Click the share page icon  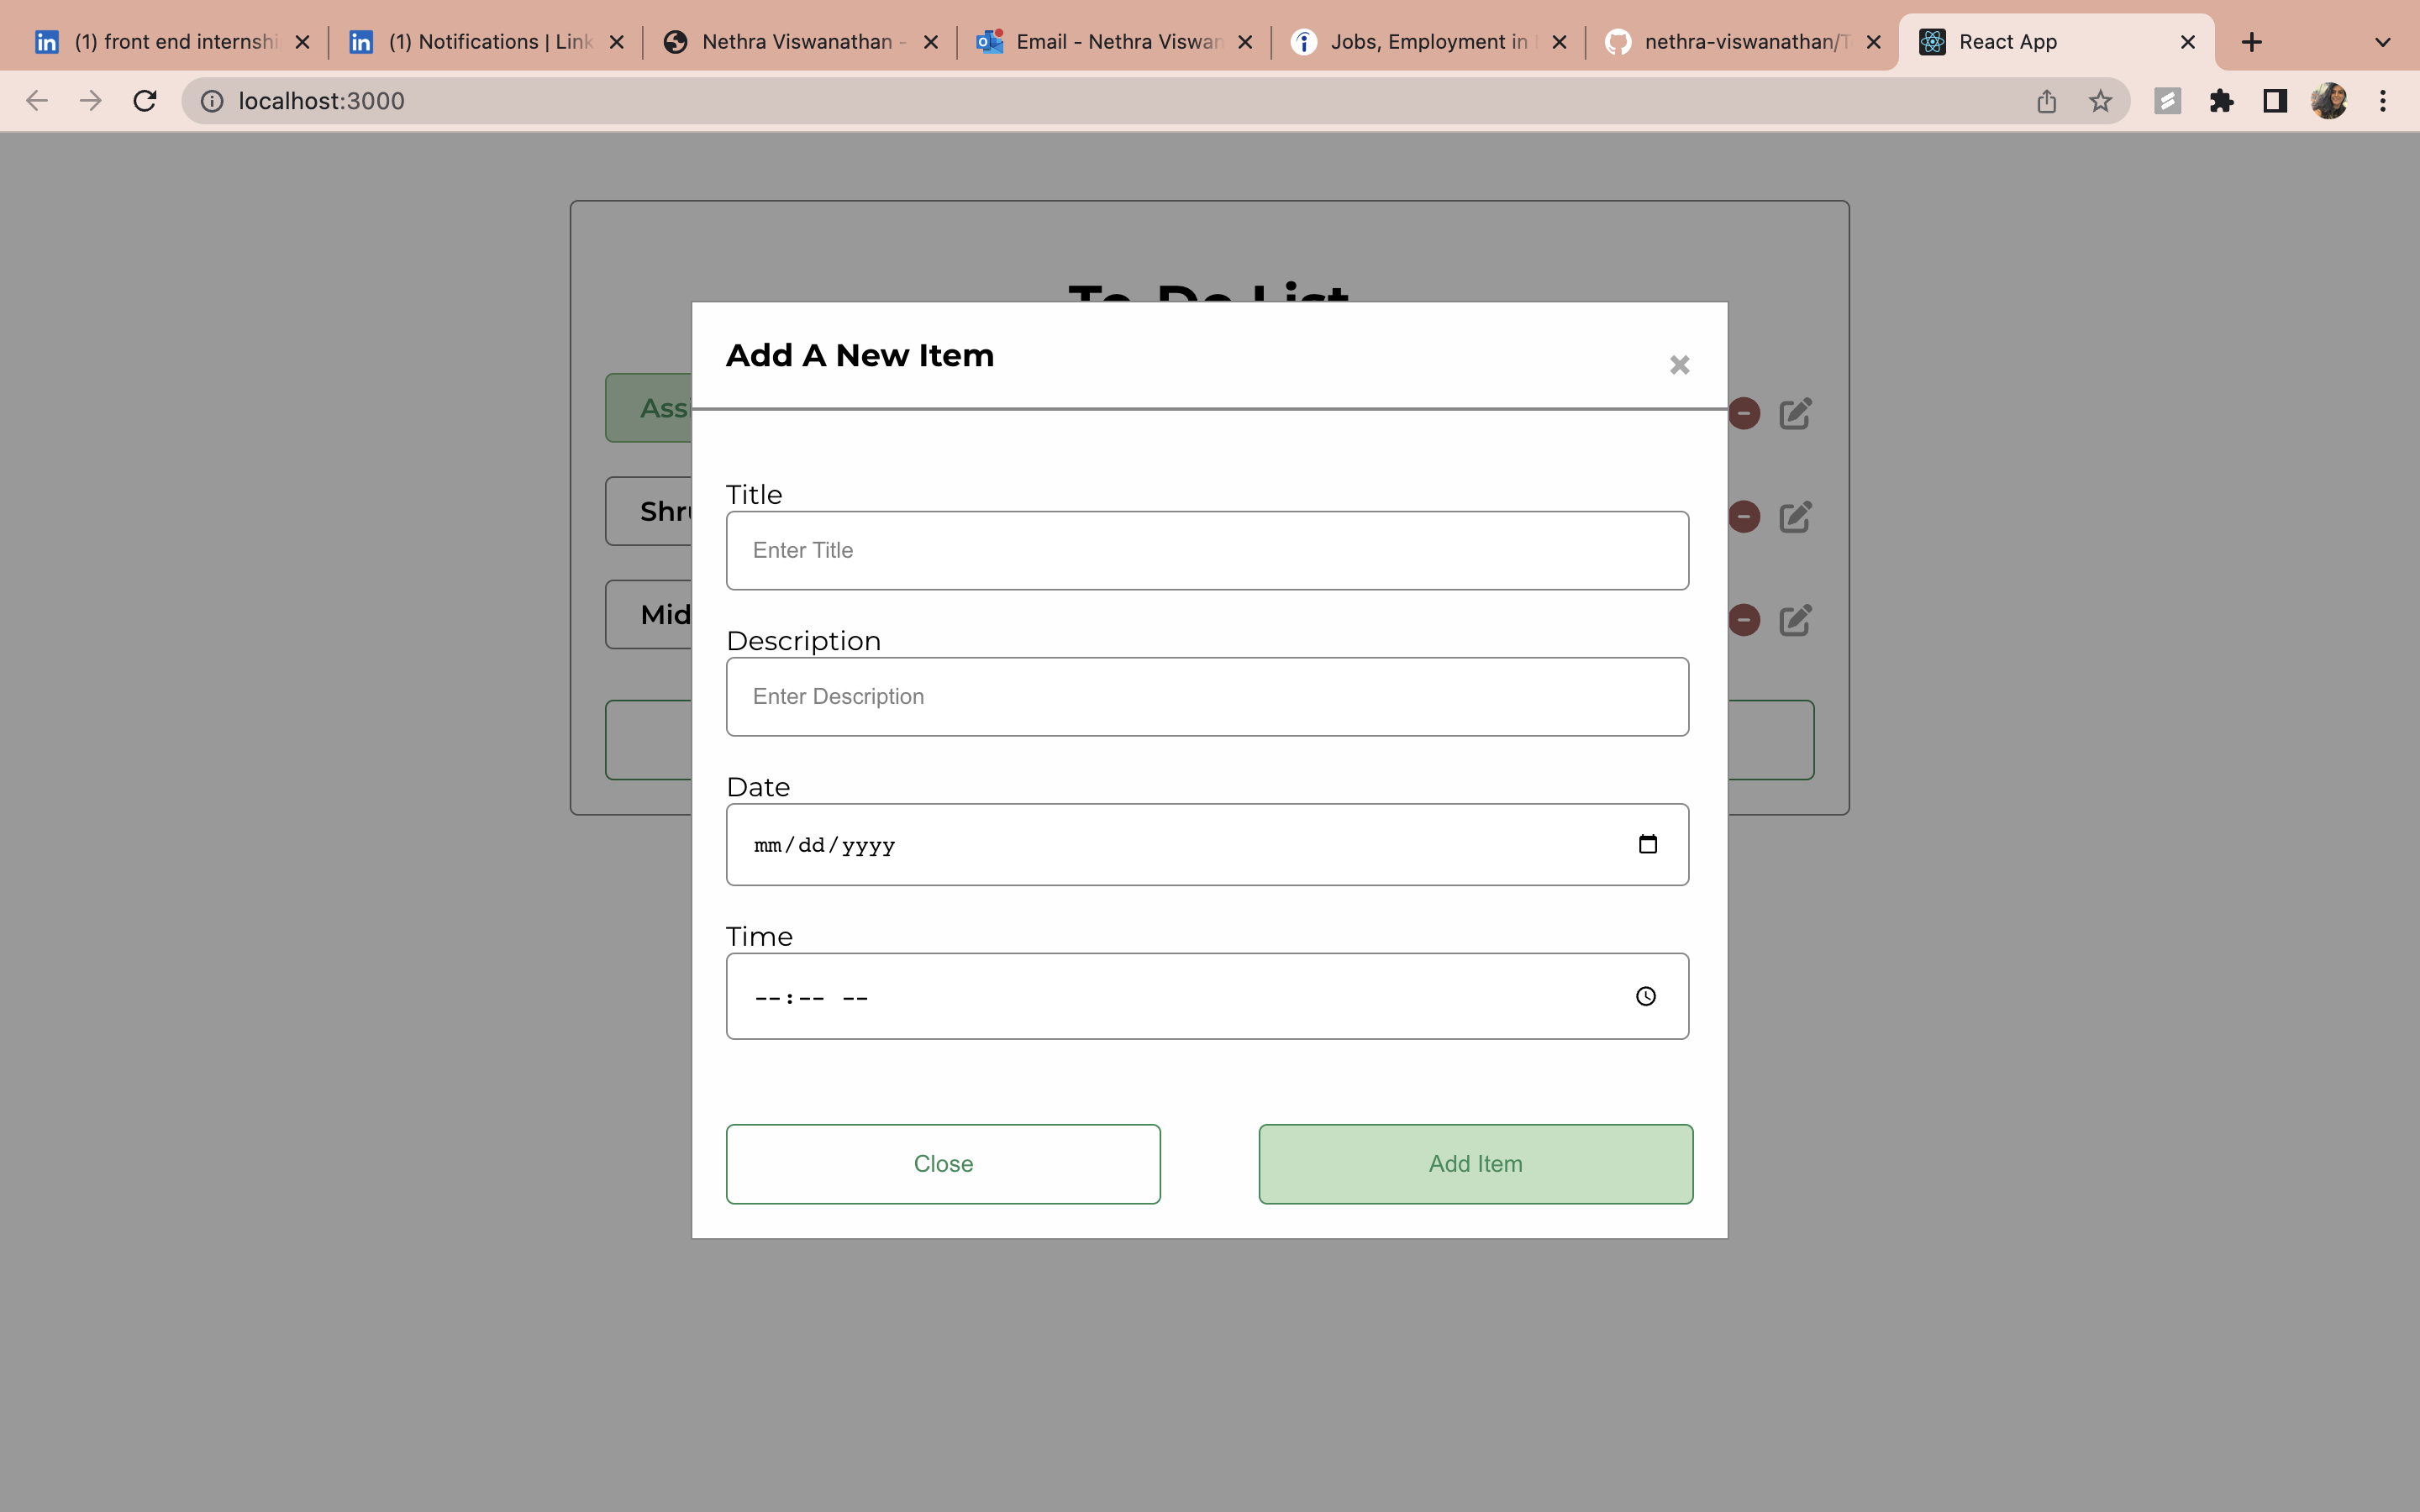[2046, 101]
